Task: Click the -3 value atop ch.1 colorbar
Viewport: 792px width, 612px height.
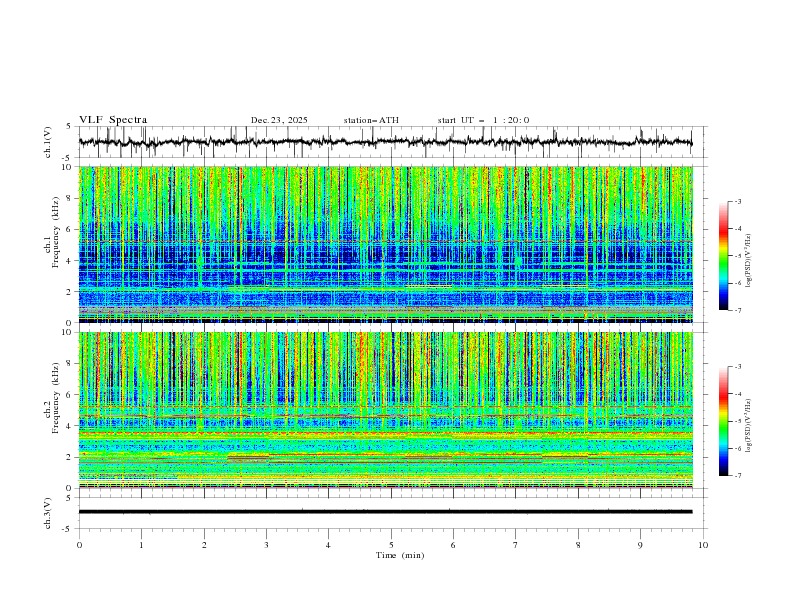Action: 737,202
